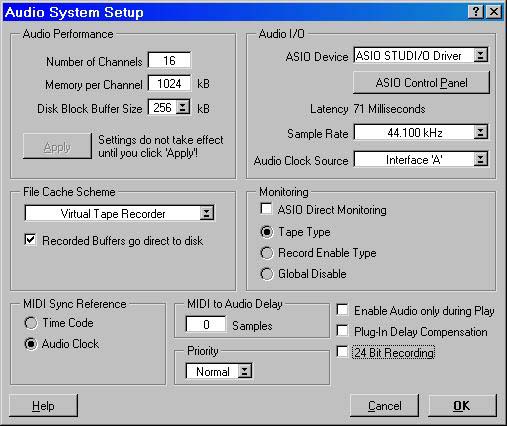Choose Time Code as MIDI sync reference
Screen dimensions: 507x426
tap(31, 323)
